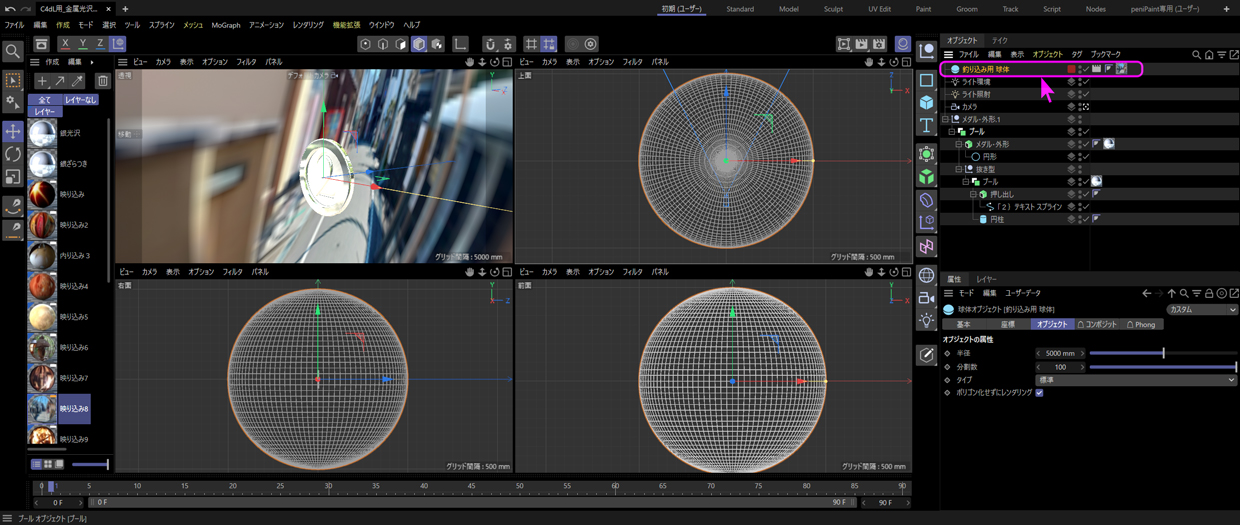Uncheck ポリゴン化せずにレンダリング checkbox

pos(1039,393)
